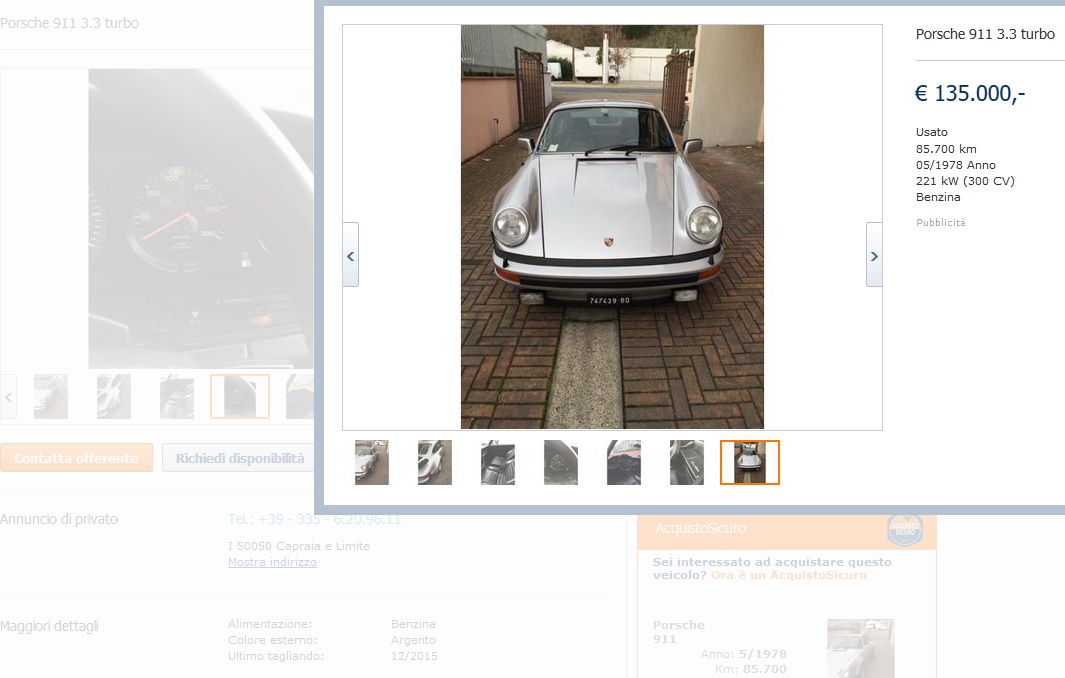Click the background page heading 'Porsche 911 3.3 turbo'

(69, 23)
